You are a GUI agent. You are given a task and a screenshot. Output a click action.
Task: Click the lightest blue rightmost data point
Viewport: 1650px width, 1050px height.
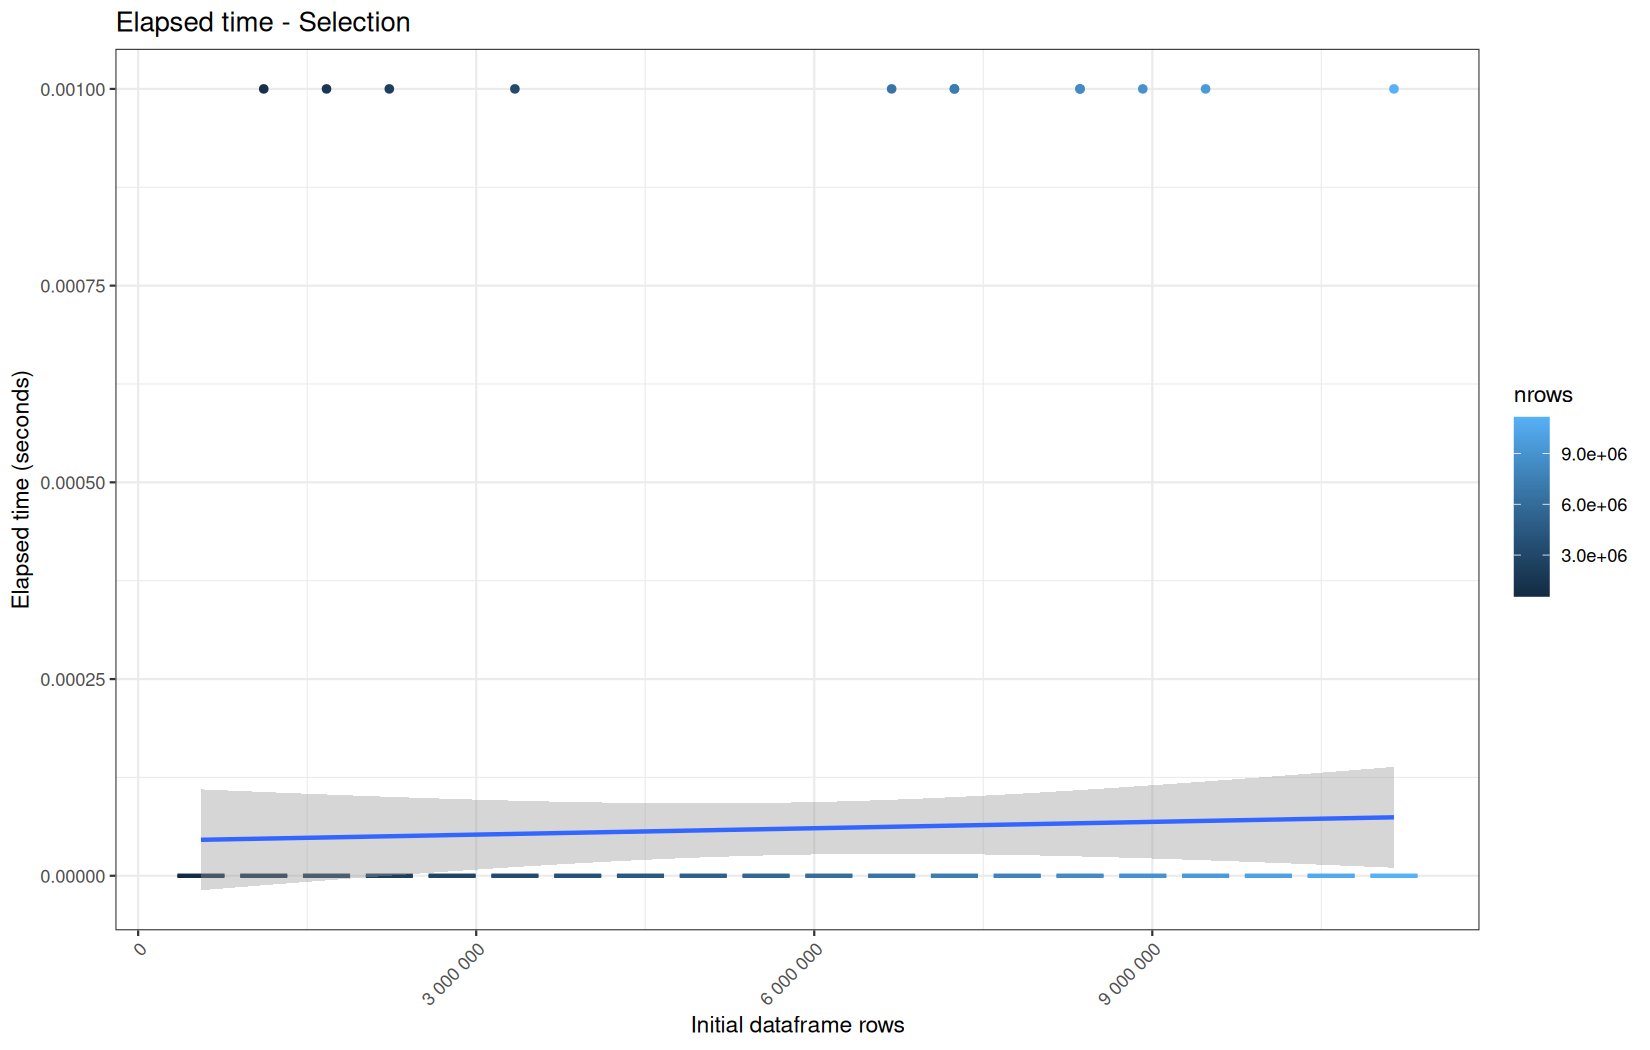[1394, 89]
